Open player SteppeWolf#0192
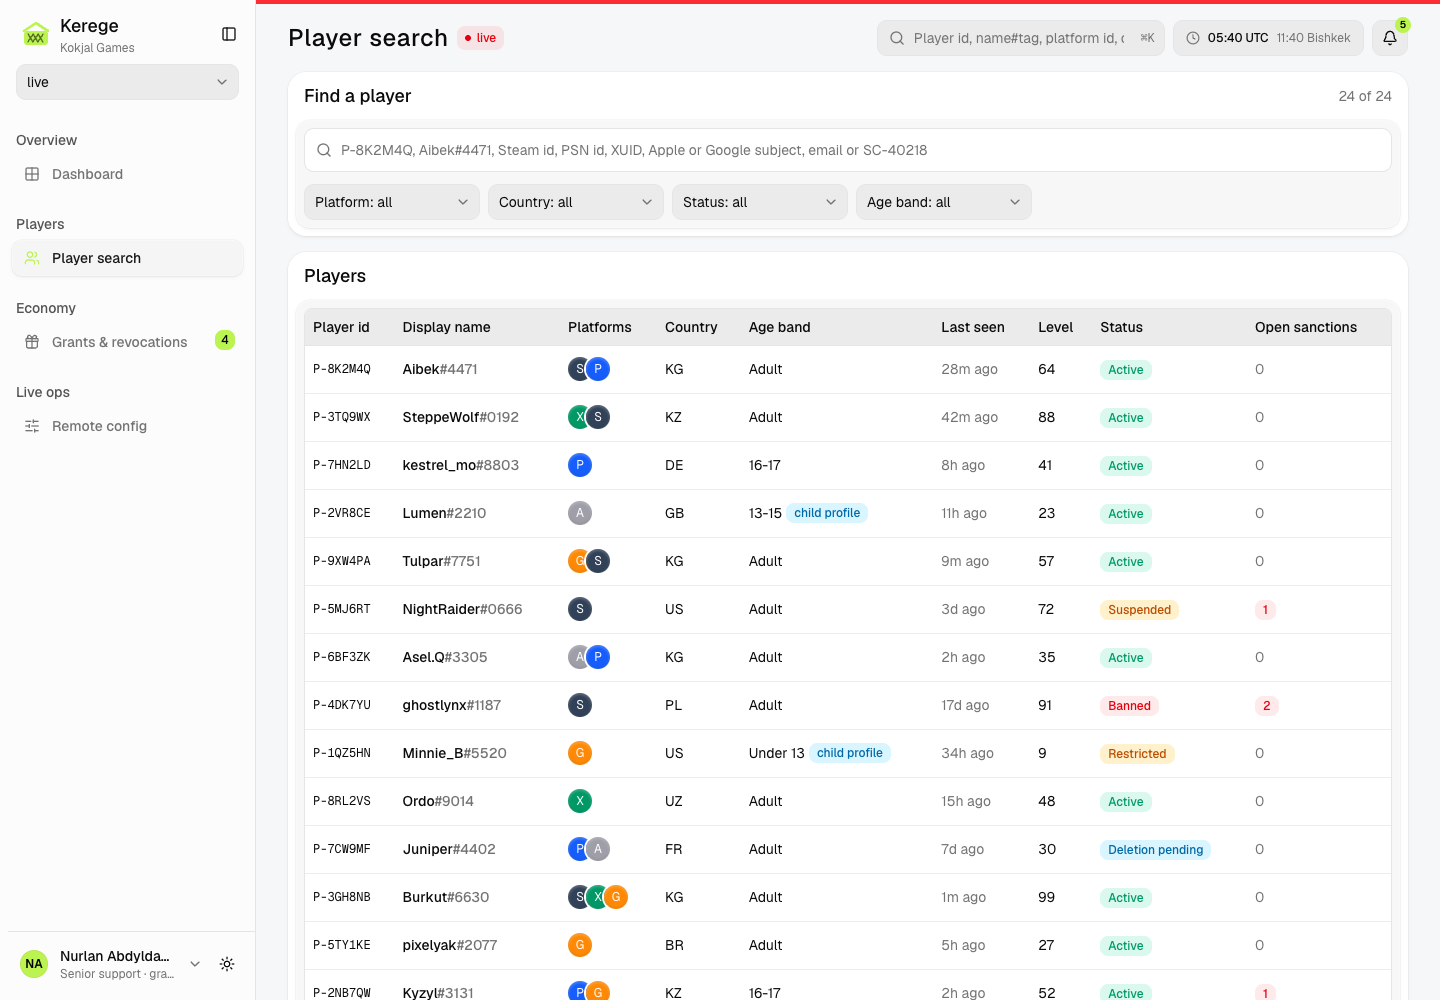Viewport: 1440px width, 1000px height. pos(461,417)
